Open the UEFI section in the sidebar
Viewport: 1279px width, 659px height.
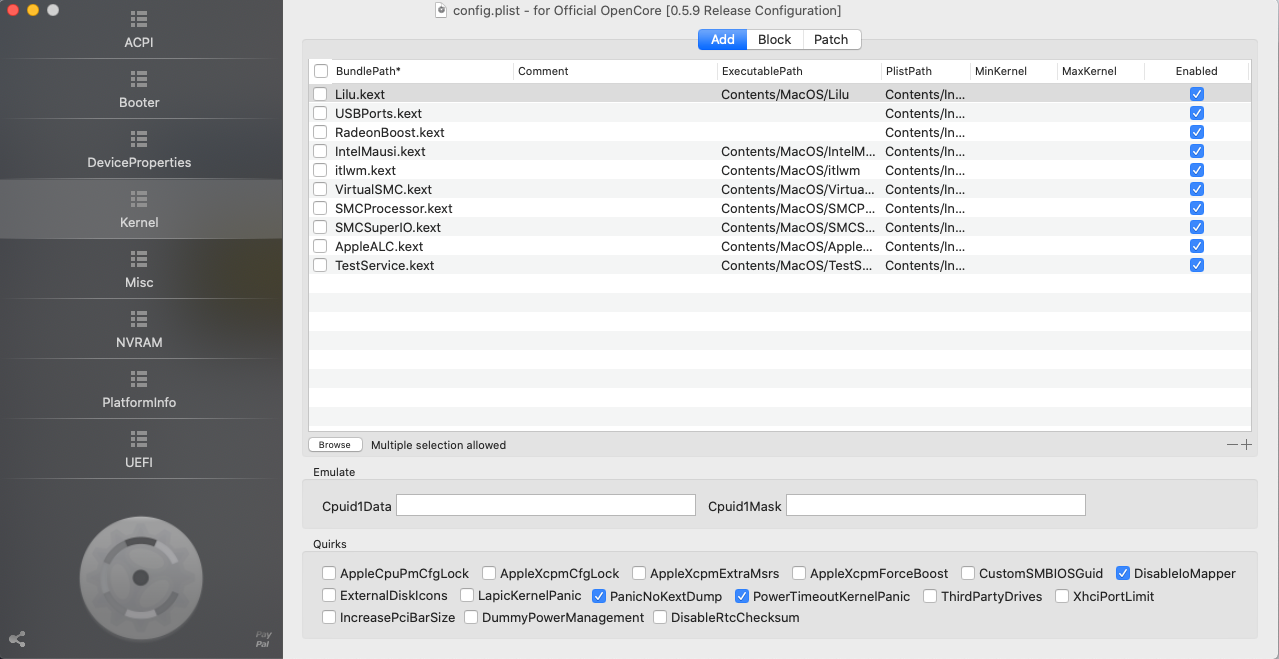coord(139,450)
